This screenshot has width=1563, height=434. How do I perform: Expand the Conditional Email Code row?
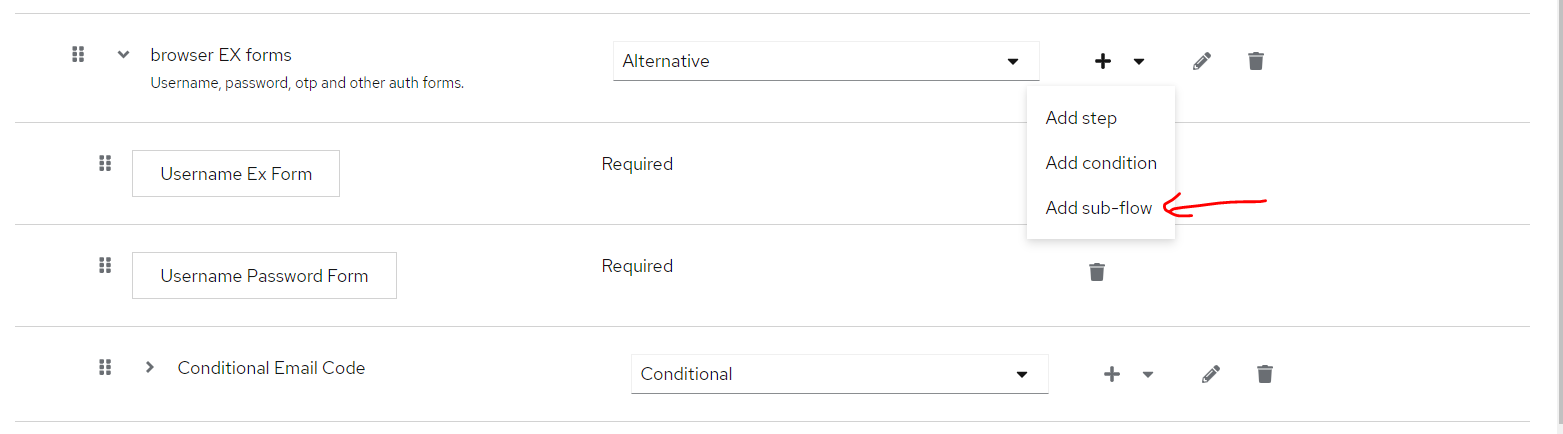(x=150, y=367)
